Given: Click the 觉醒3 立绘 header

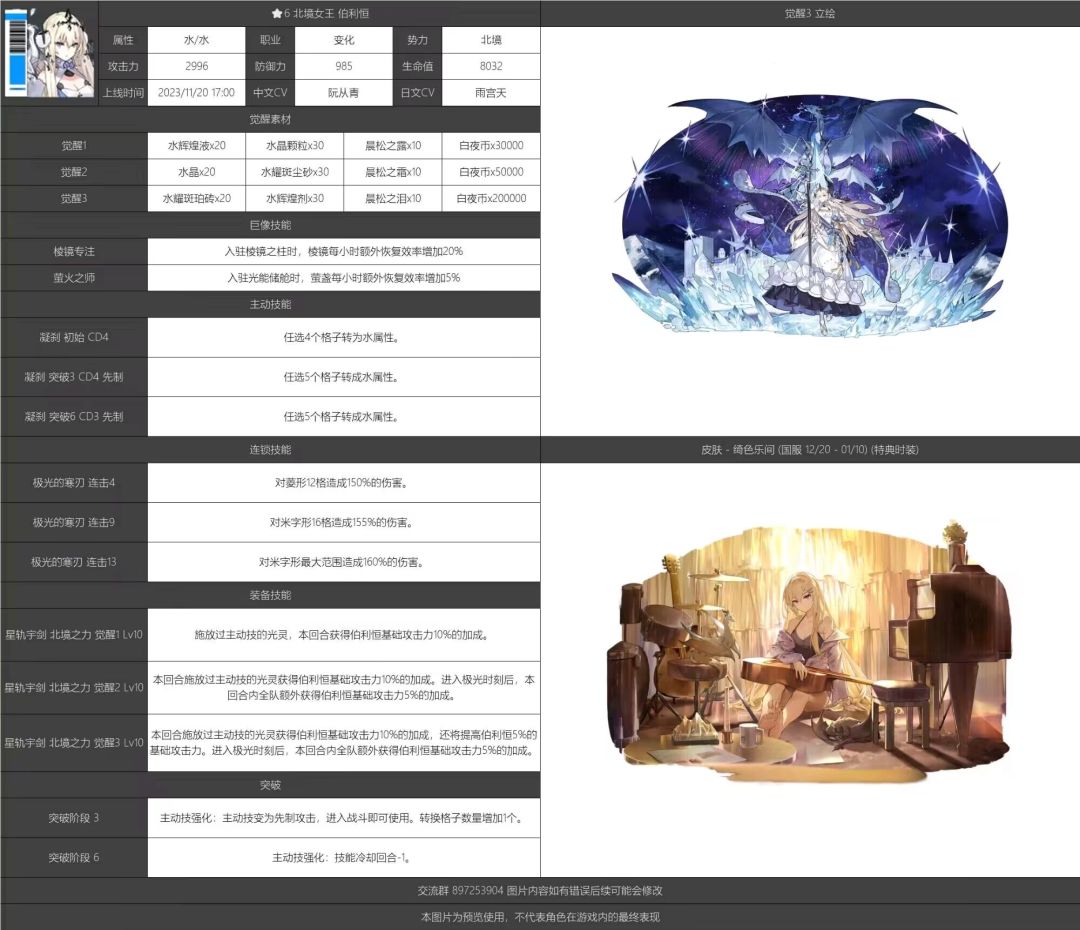Looking at the screenshot, I should click(810, 13).
